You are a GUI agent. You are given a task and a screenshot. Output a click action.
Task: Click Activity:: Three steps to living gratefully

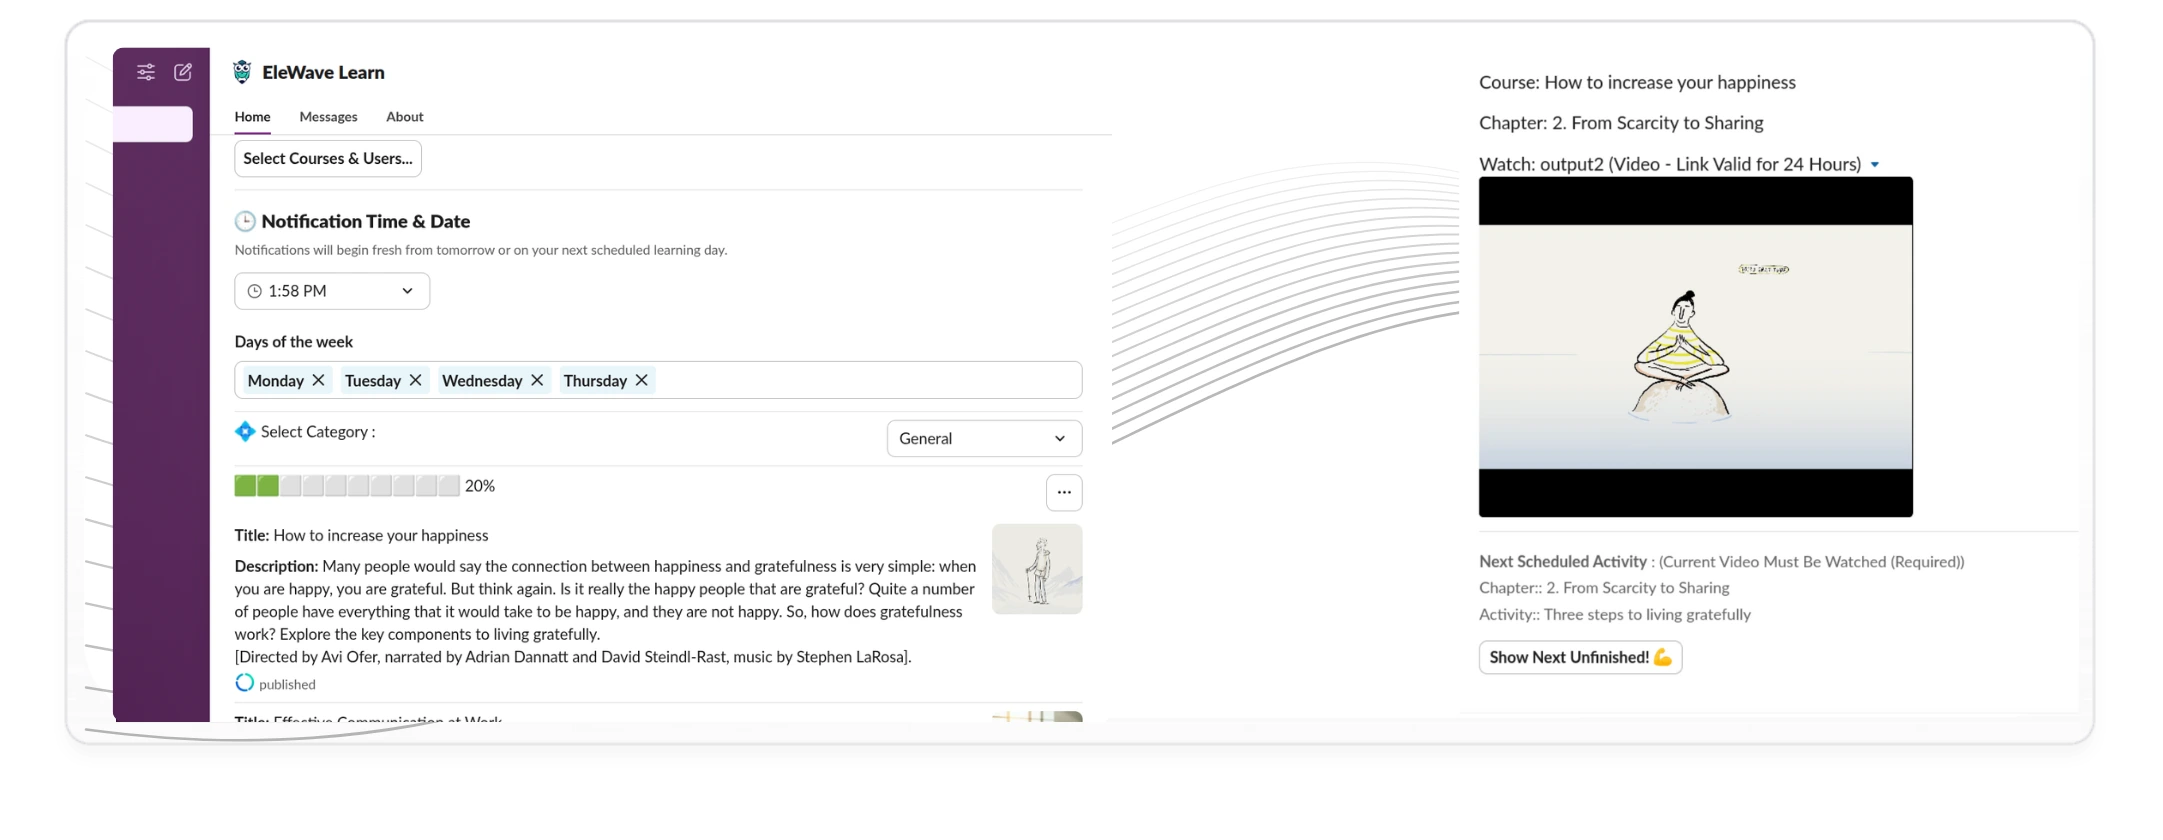click(1615, 614)
